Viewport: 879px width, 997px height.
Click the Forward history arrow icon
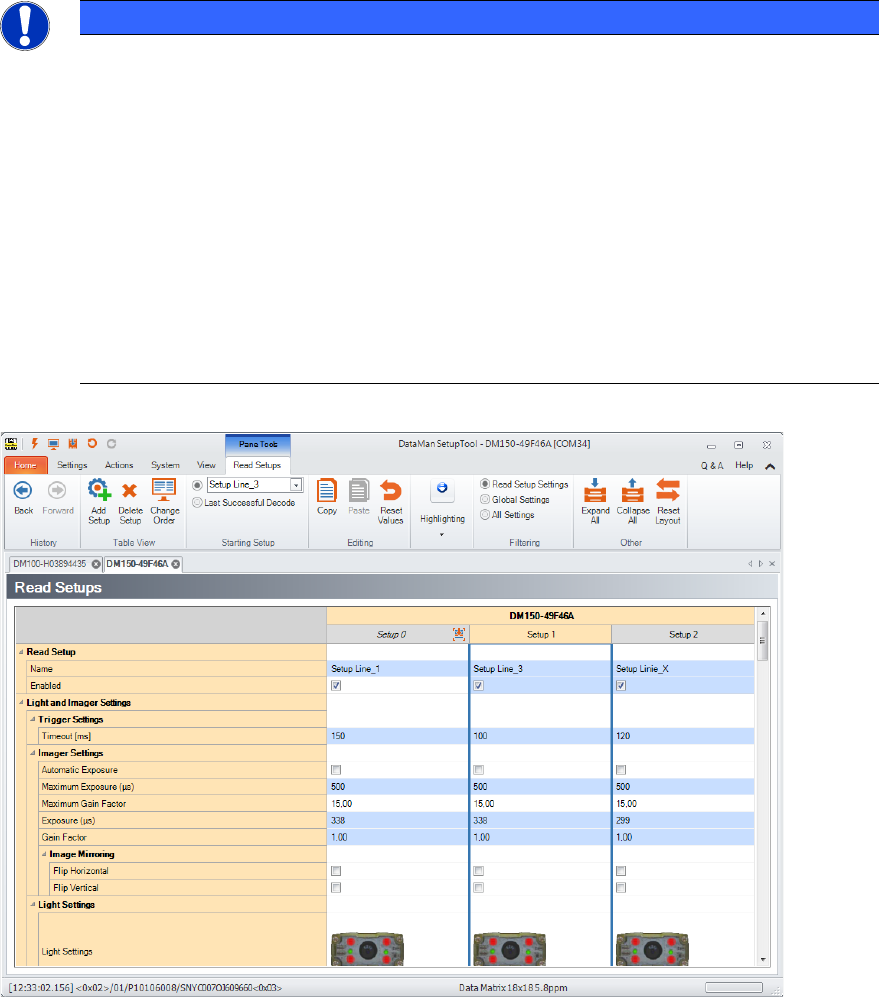coord(57,490)
